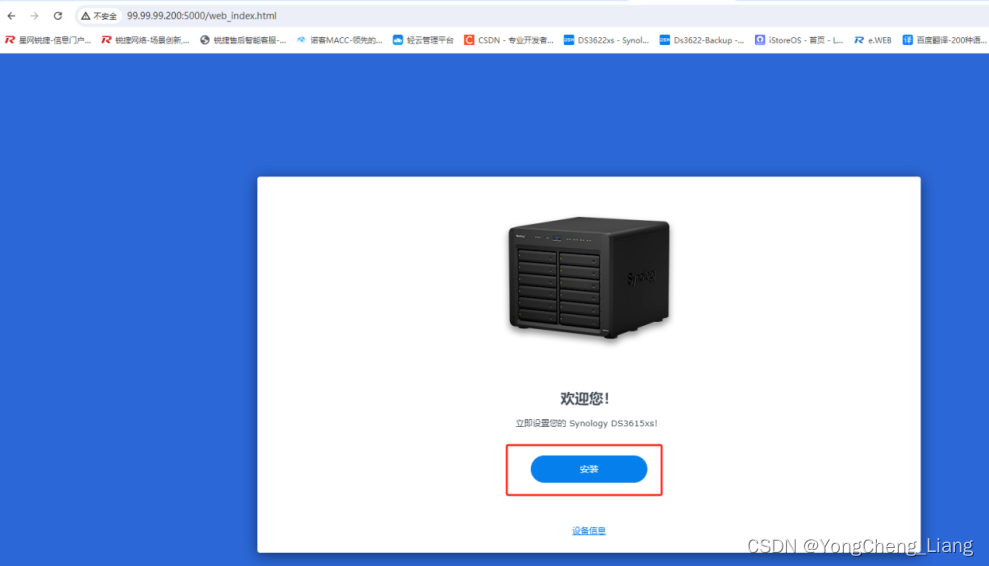Click the 欢迎您! welcome heading

(x=585, y=398)
